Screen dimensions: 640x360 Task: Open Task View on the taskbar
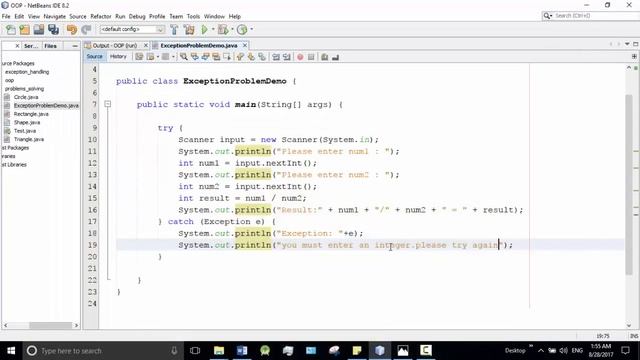pos(195,351)
